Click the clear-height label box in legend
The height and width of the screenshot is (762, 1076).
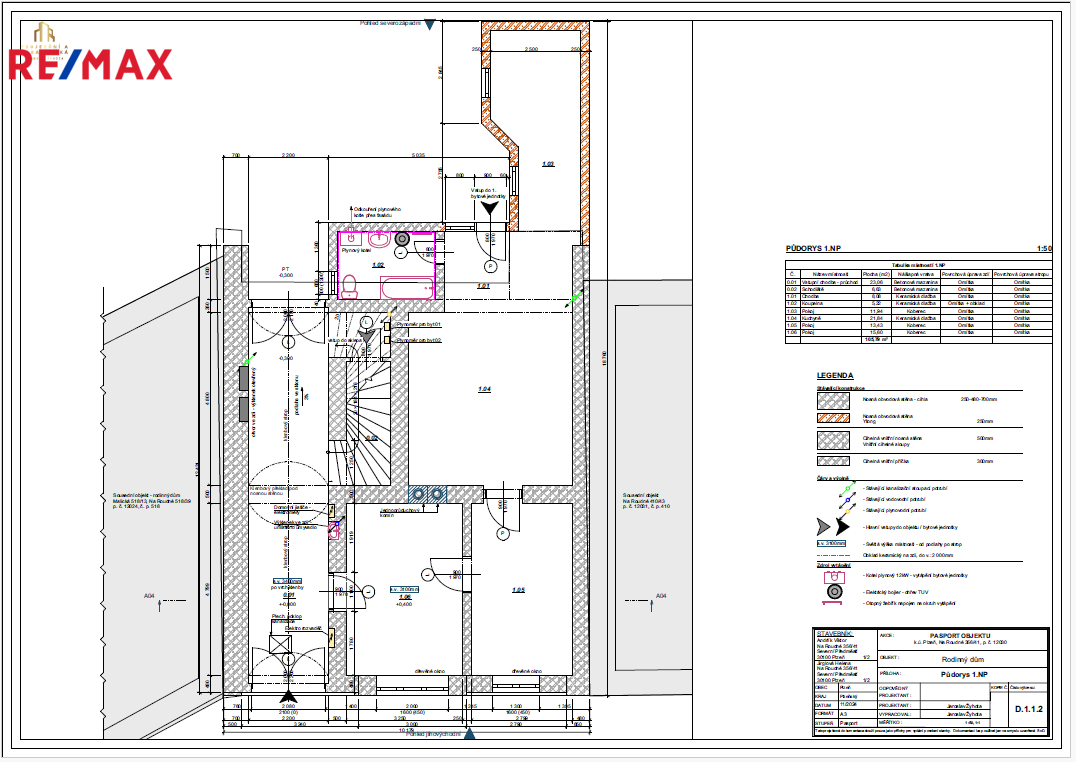click(831, 544)
